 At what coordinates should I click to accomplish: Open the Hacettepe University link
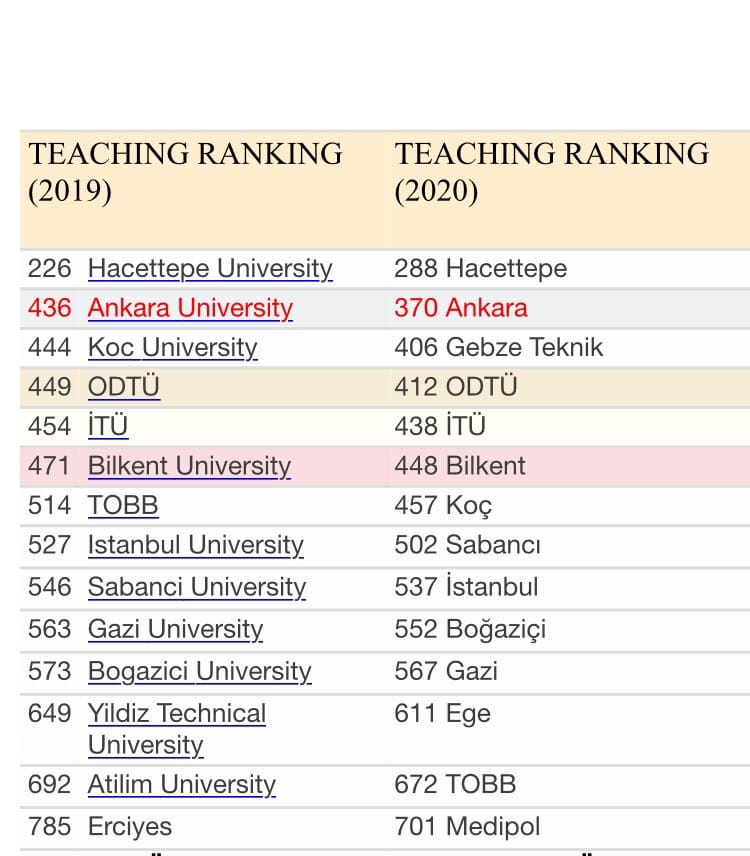tap(210, 269)
